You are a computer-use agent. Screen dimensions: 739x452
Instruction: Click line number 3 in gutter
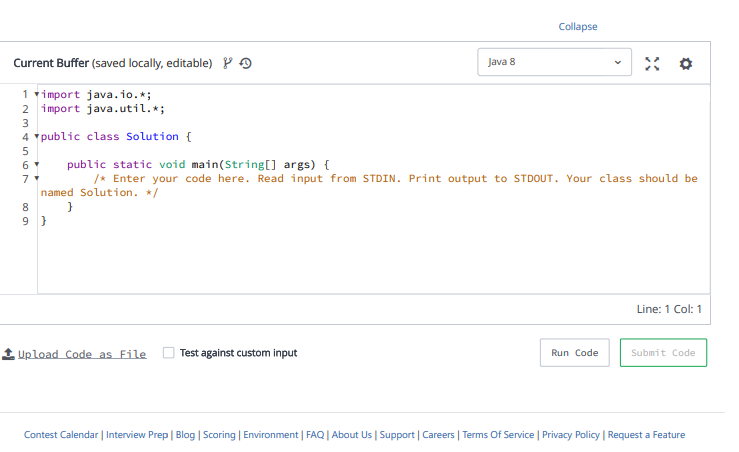pyautogui.click(x=25, y=123)
